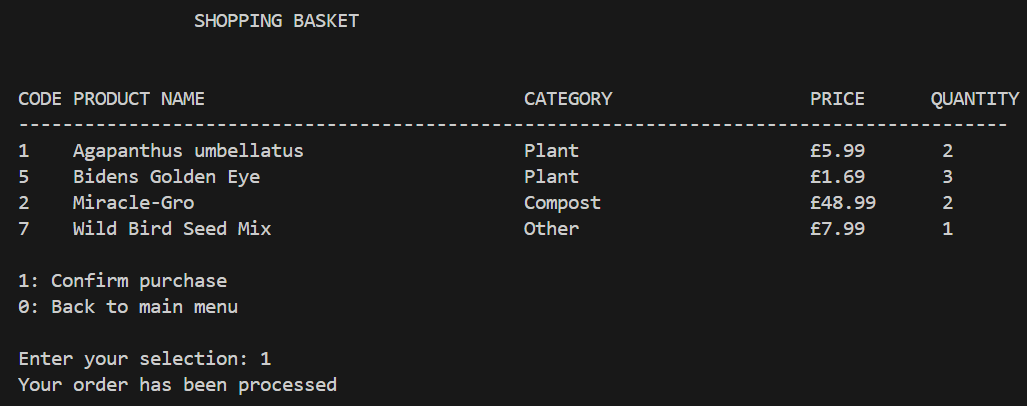Select the Bidens Golden Eye product name
This screenshot has height=406, width=1027.
166,177
